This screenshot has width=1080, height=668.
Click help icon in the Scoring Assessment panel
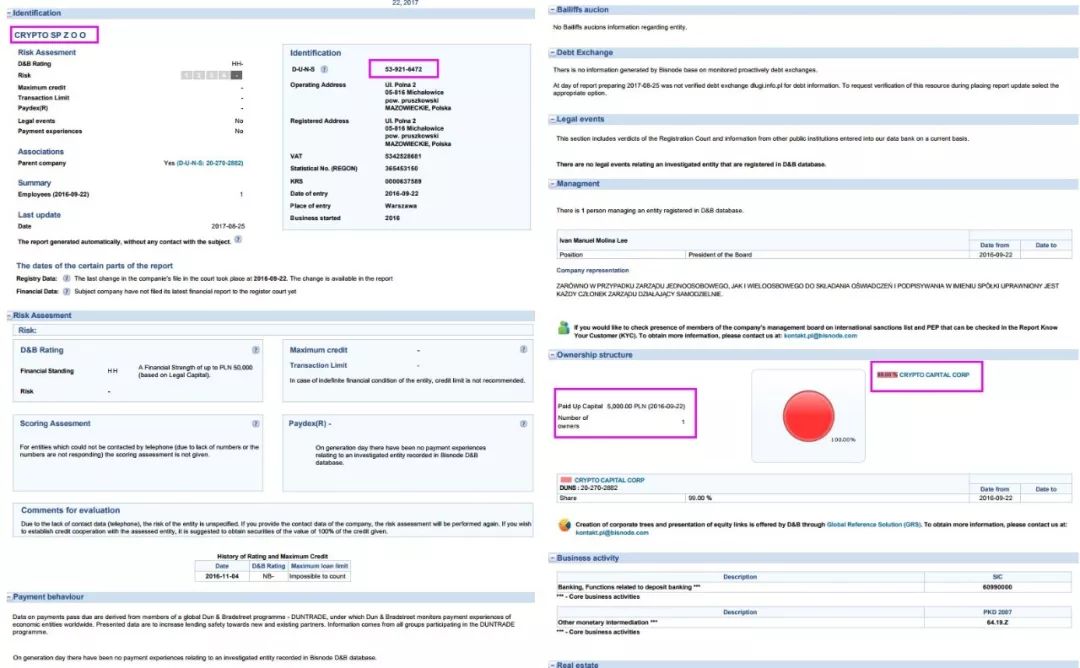click(x=256, y=424)
